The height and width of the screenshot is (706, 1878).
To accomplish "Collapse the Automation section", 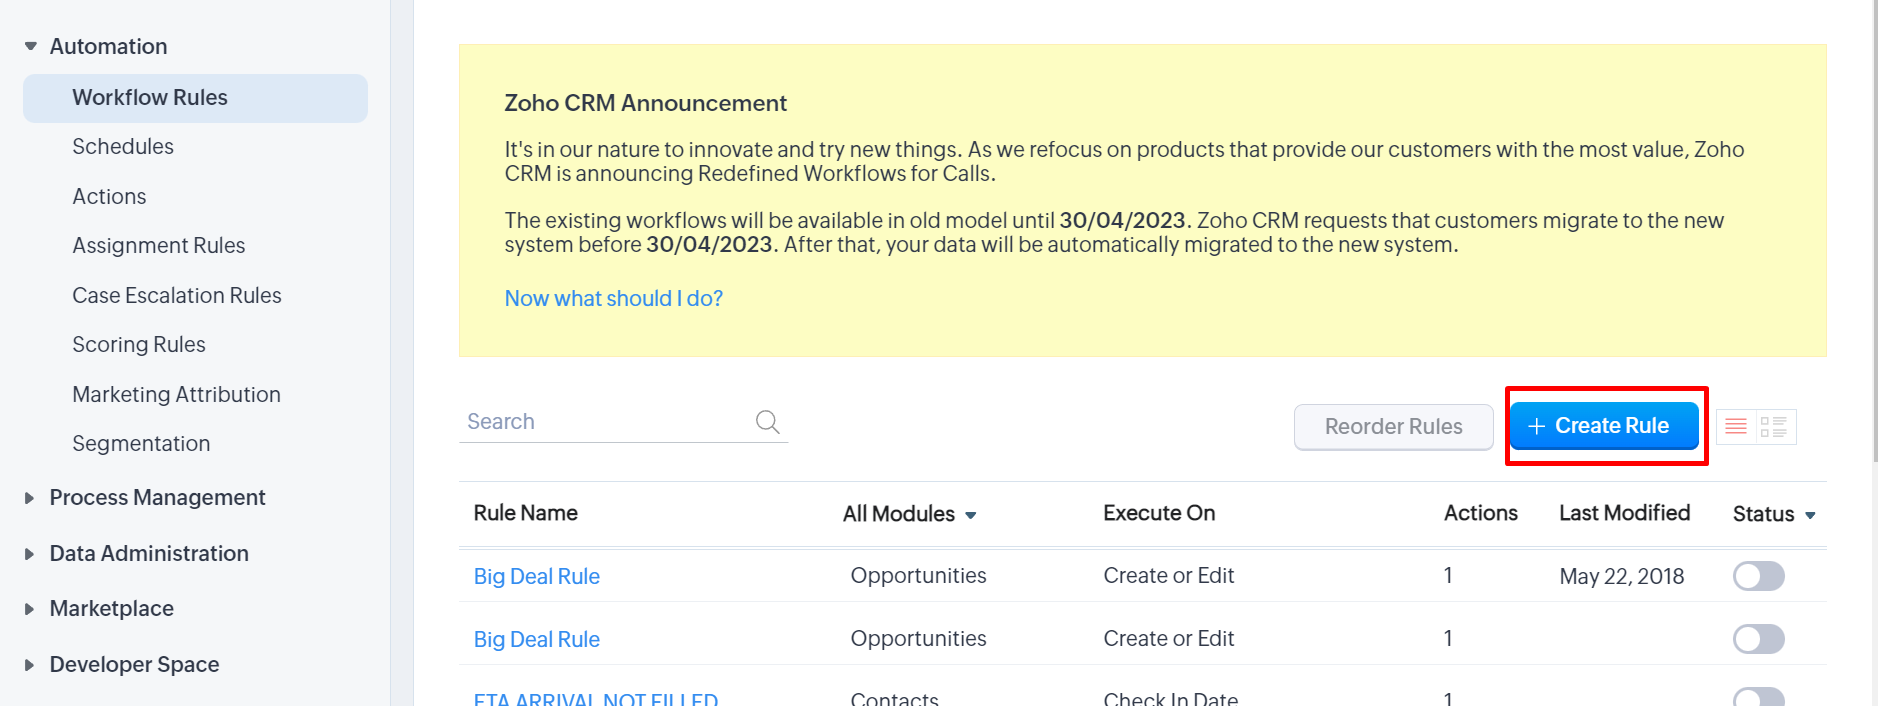I will pos(30,46).
